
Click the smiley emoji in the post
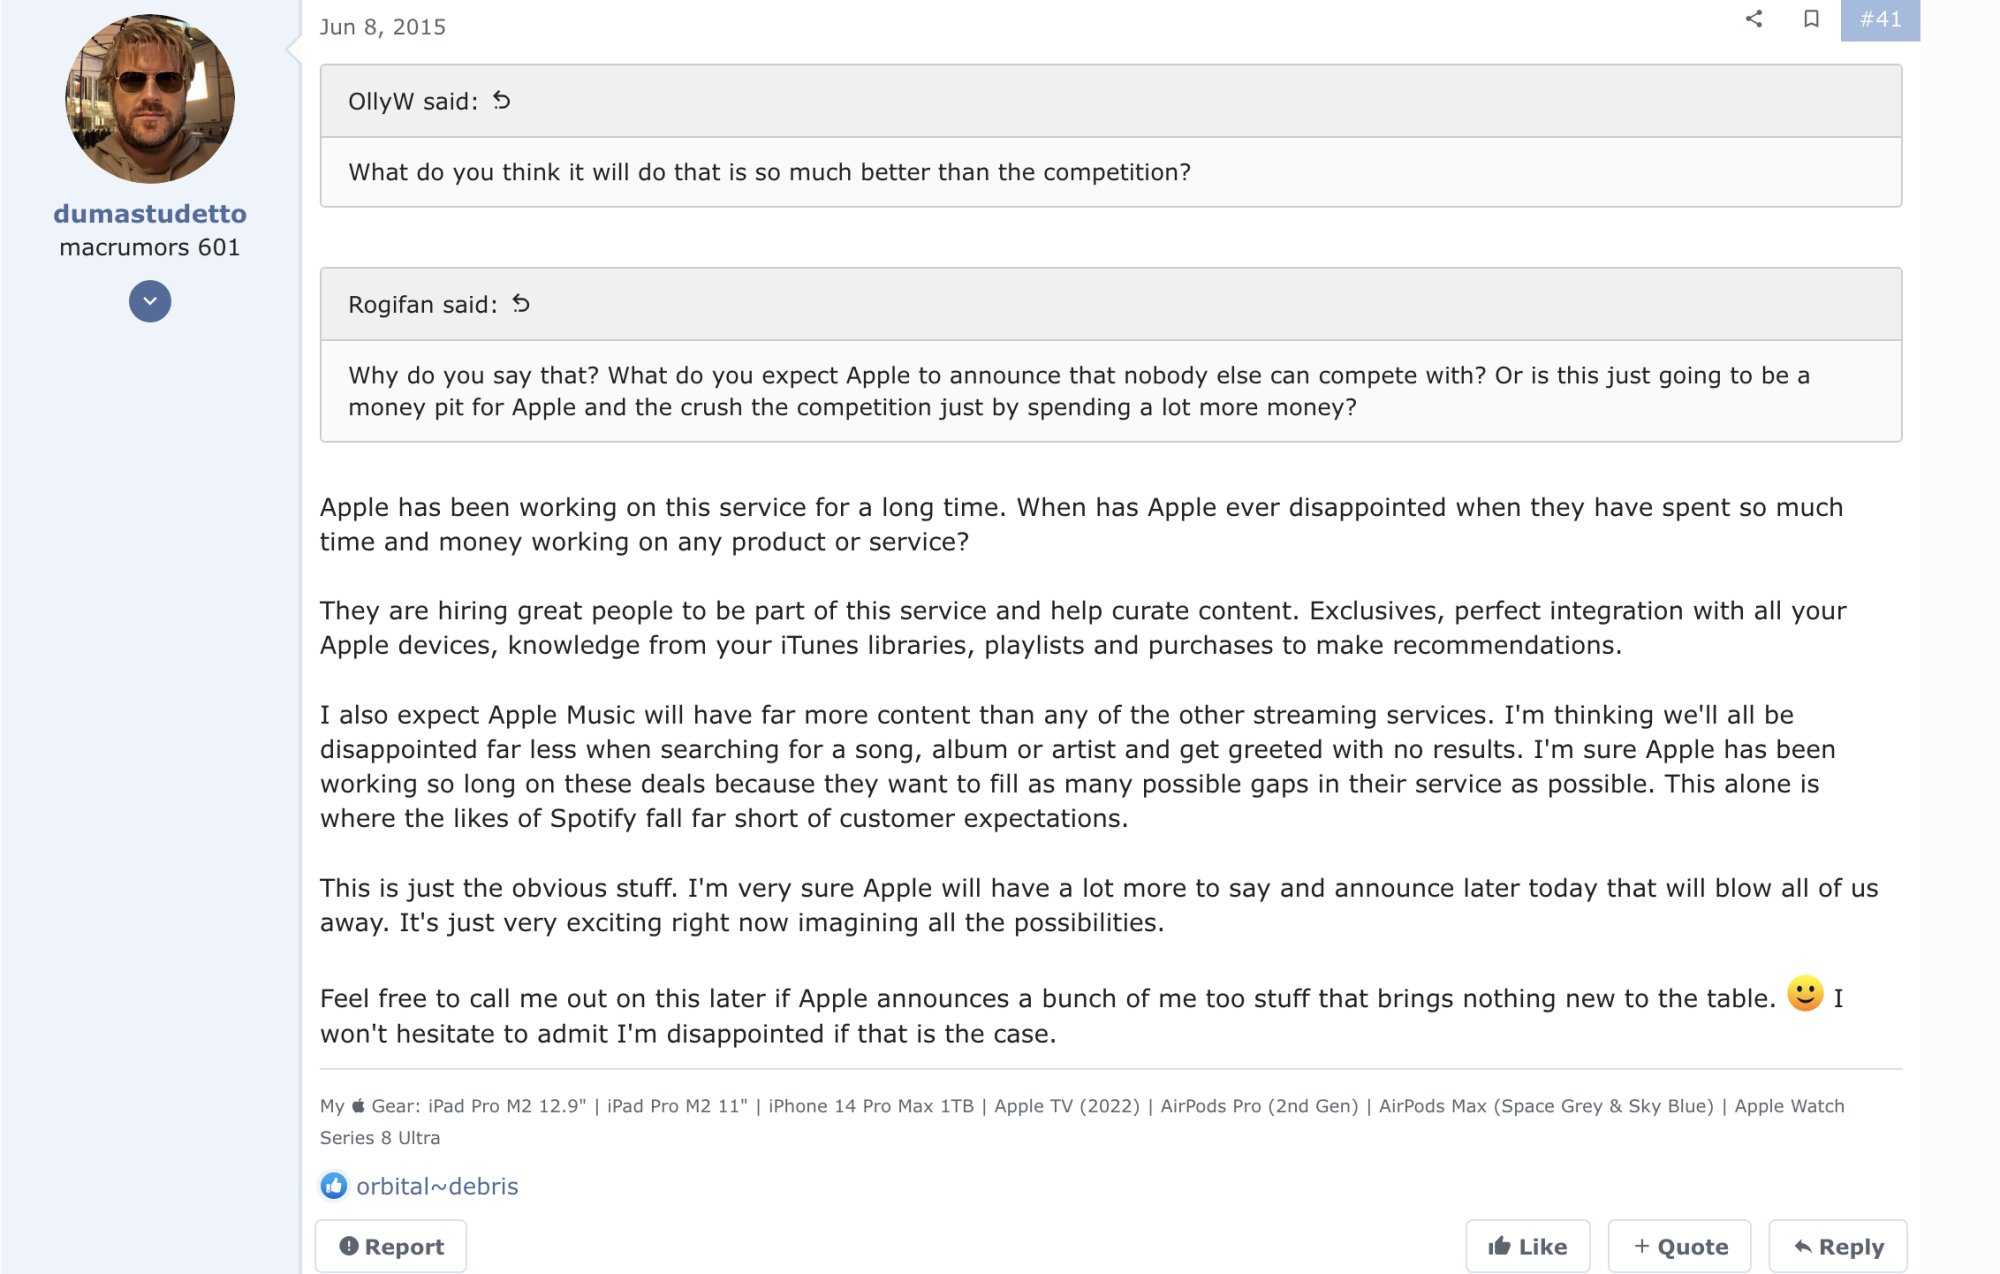[1805, 994]
